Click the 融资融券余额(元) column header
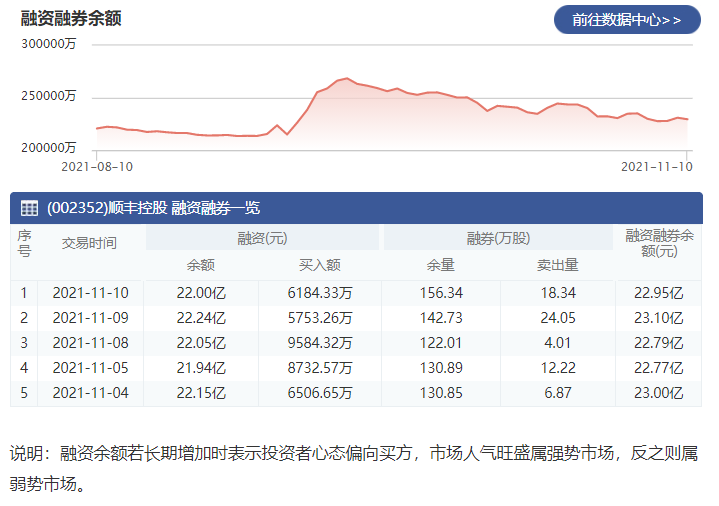The image size is (719, 506). click(x=659, y=243)
